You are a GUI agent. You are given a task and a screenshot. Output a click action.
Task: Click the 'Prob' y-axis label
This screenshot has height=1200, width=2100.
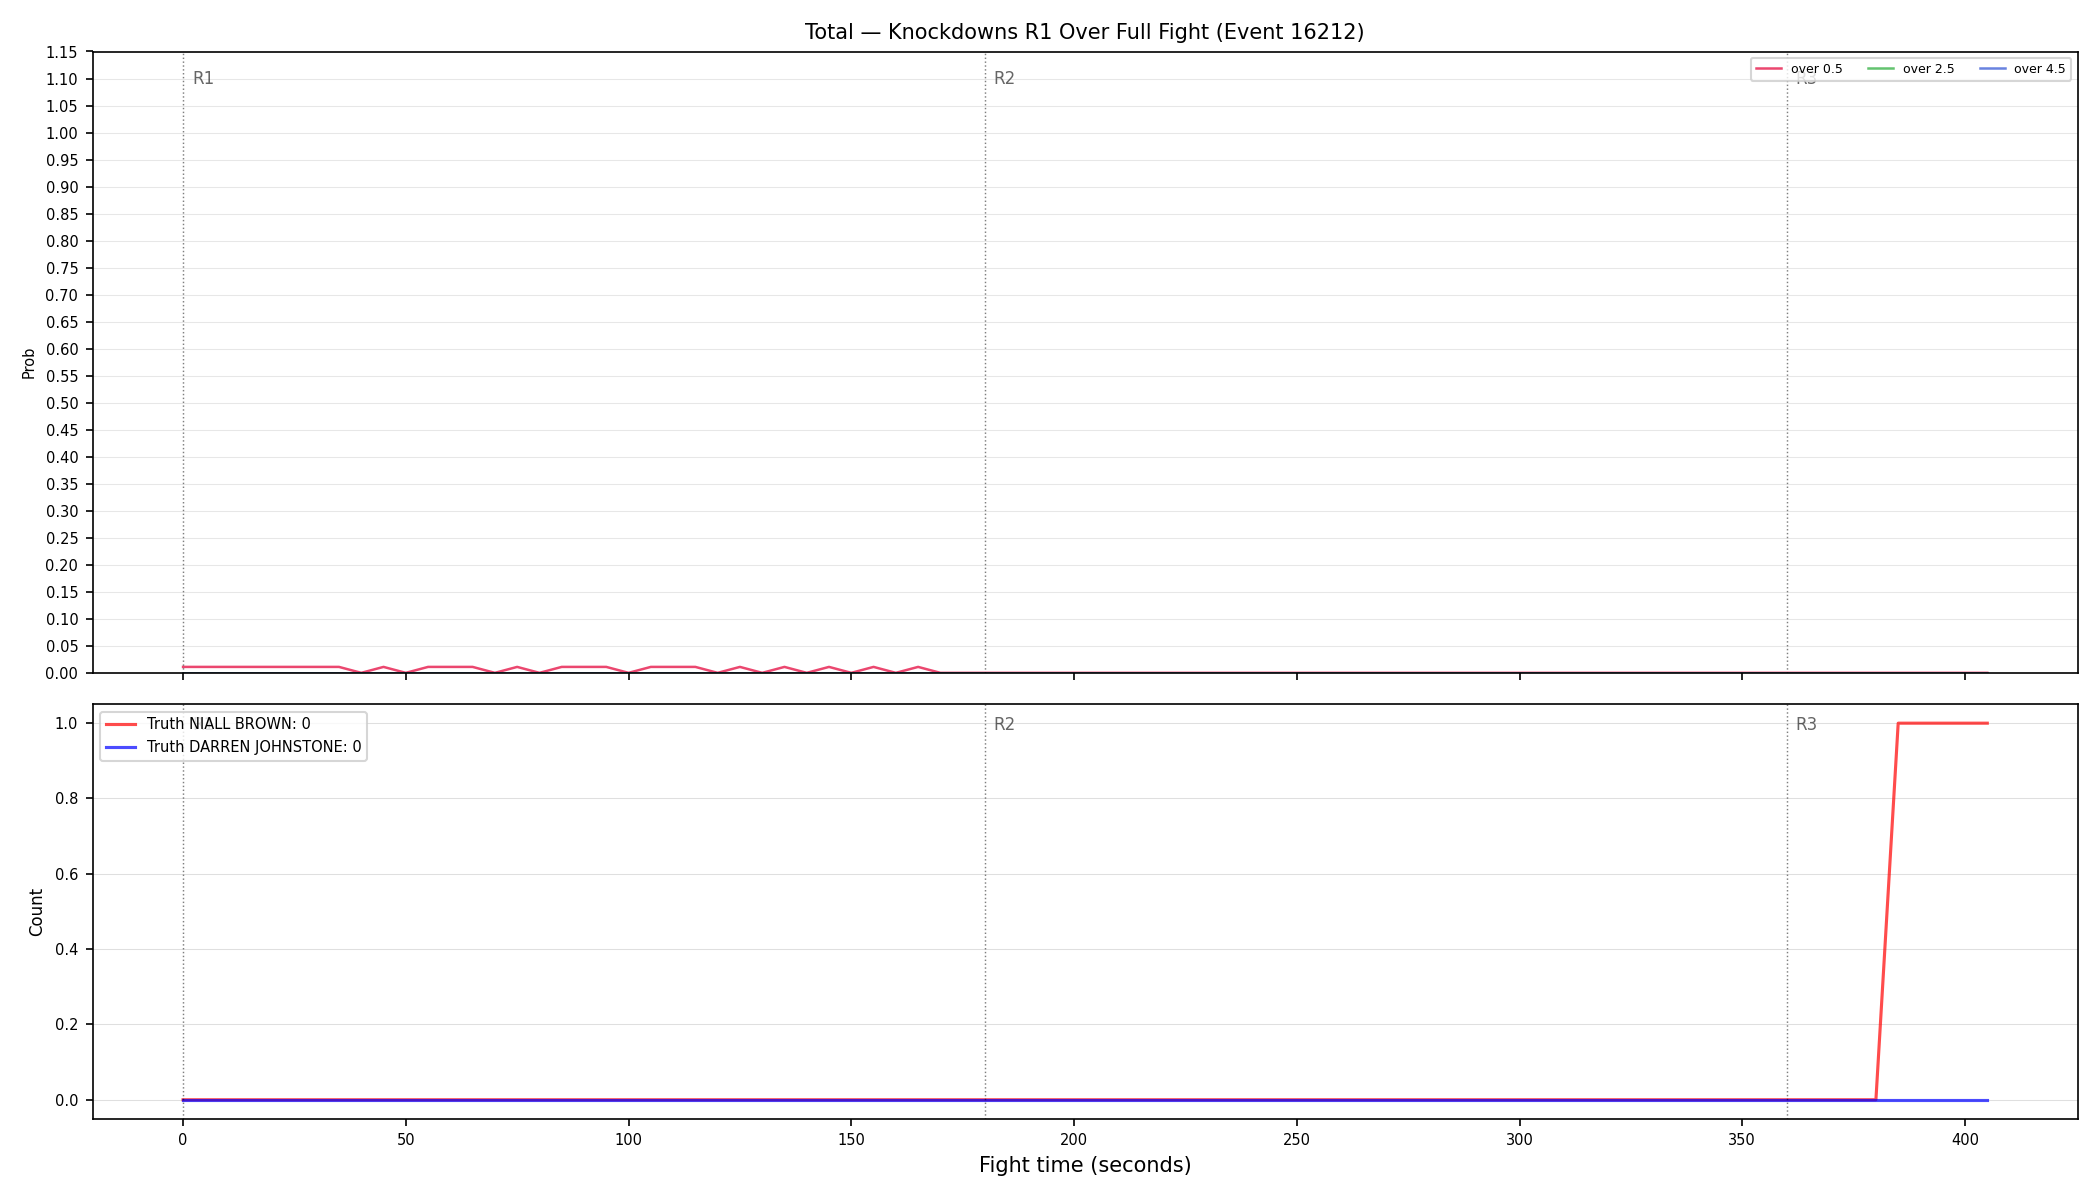pos(28,363)
